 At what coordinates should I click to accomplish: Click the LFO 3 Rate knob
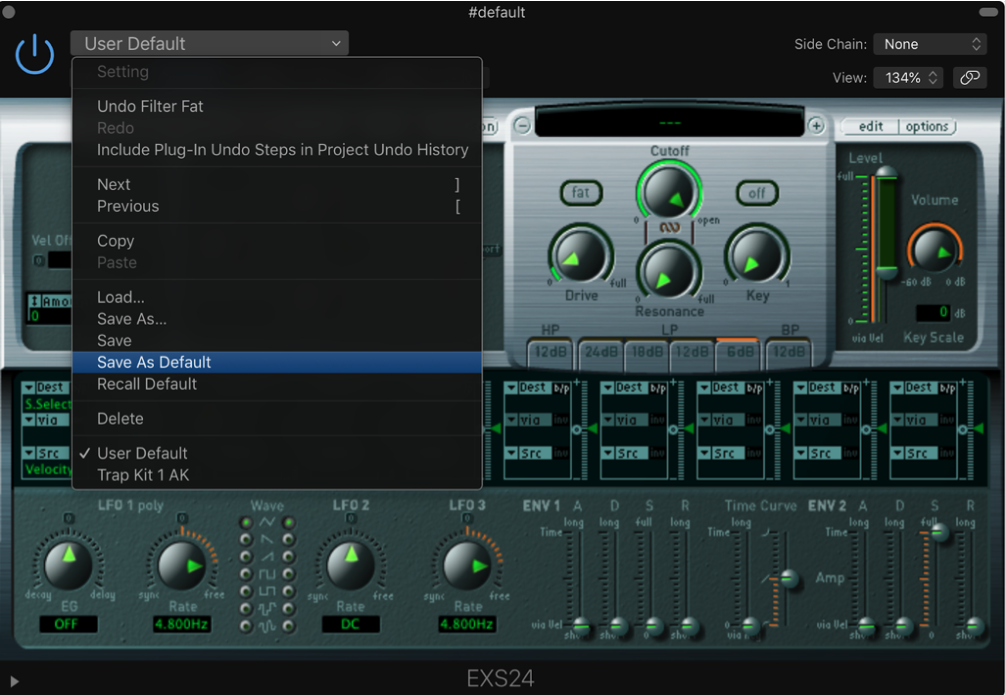466,567
